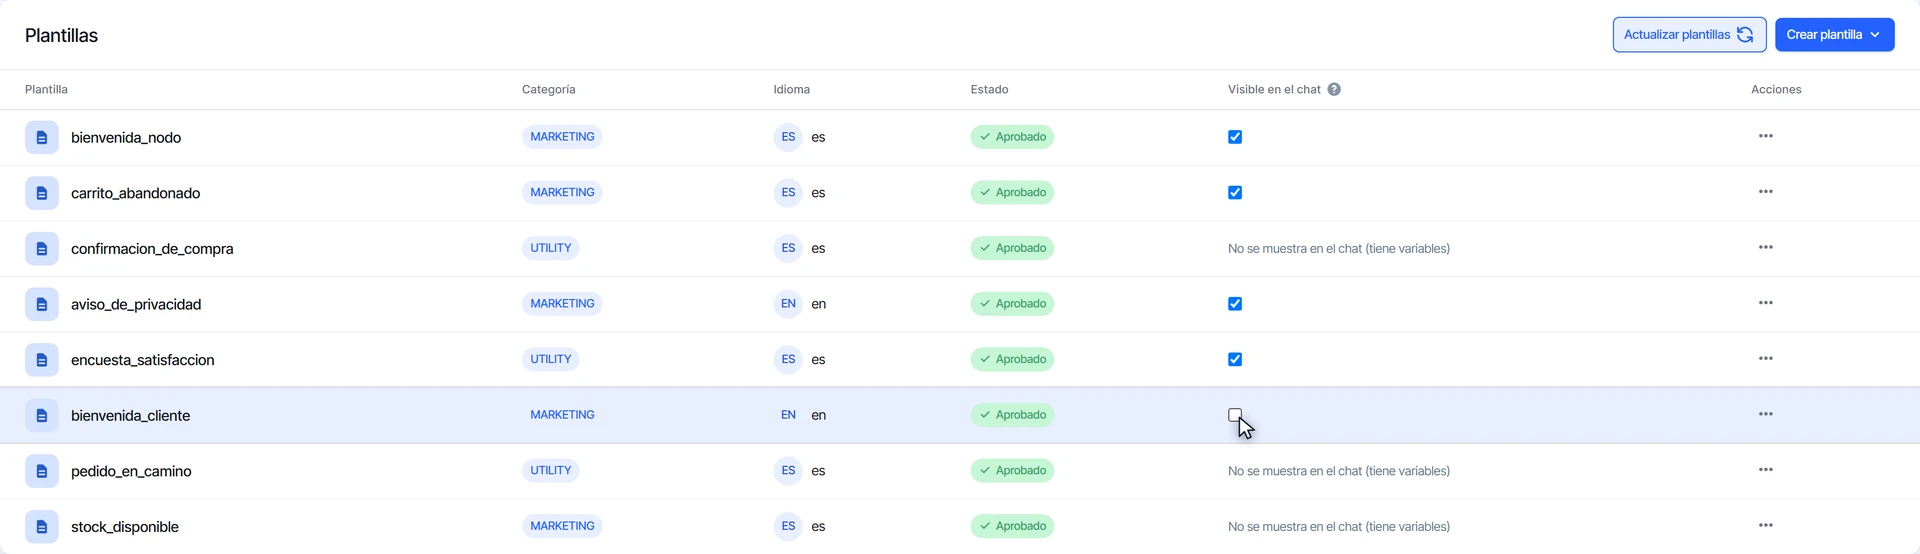The height and width of the screenshot is (554, 1920).
Task: Click Aprobado status for carrito_abandonado
Action: [1012, 192]
